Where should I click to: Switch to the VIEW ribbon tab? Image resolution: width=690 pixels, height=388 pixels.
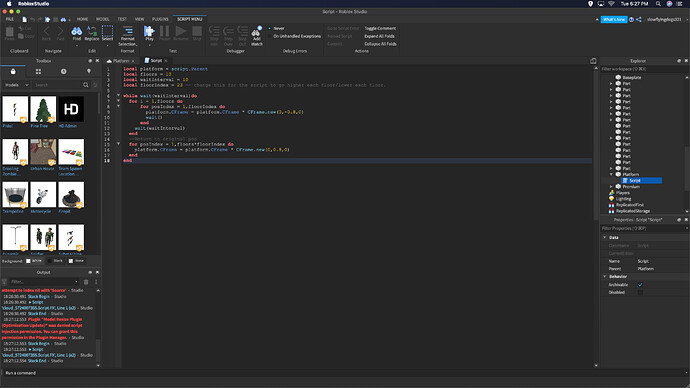pos(139,19)
